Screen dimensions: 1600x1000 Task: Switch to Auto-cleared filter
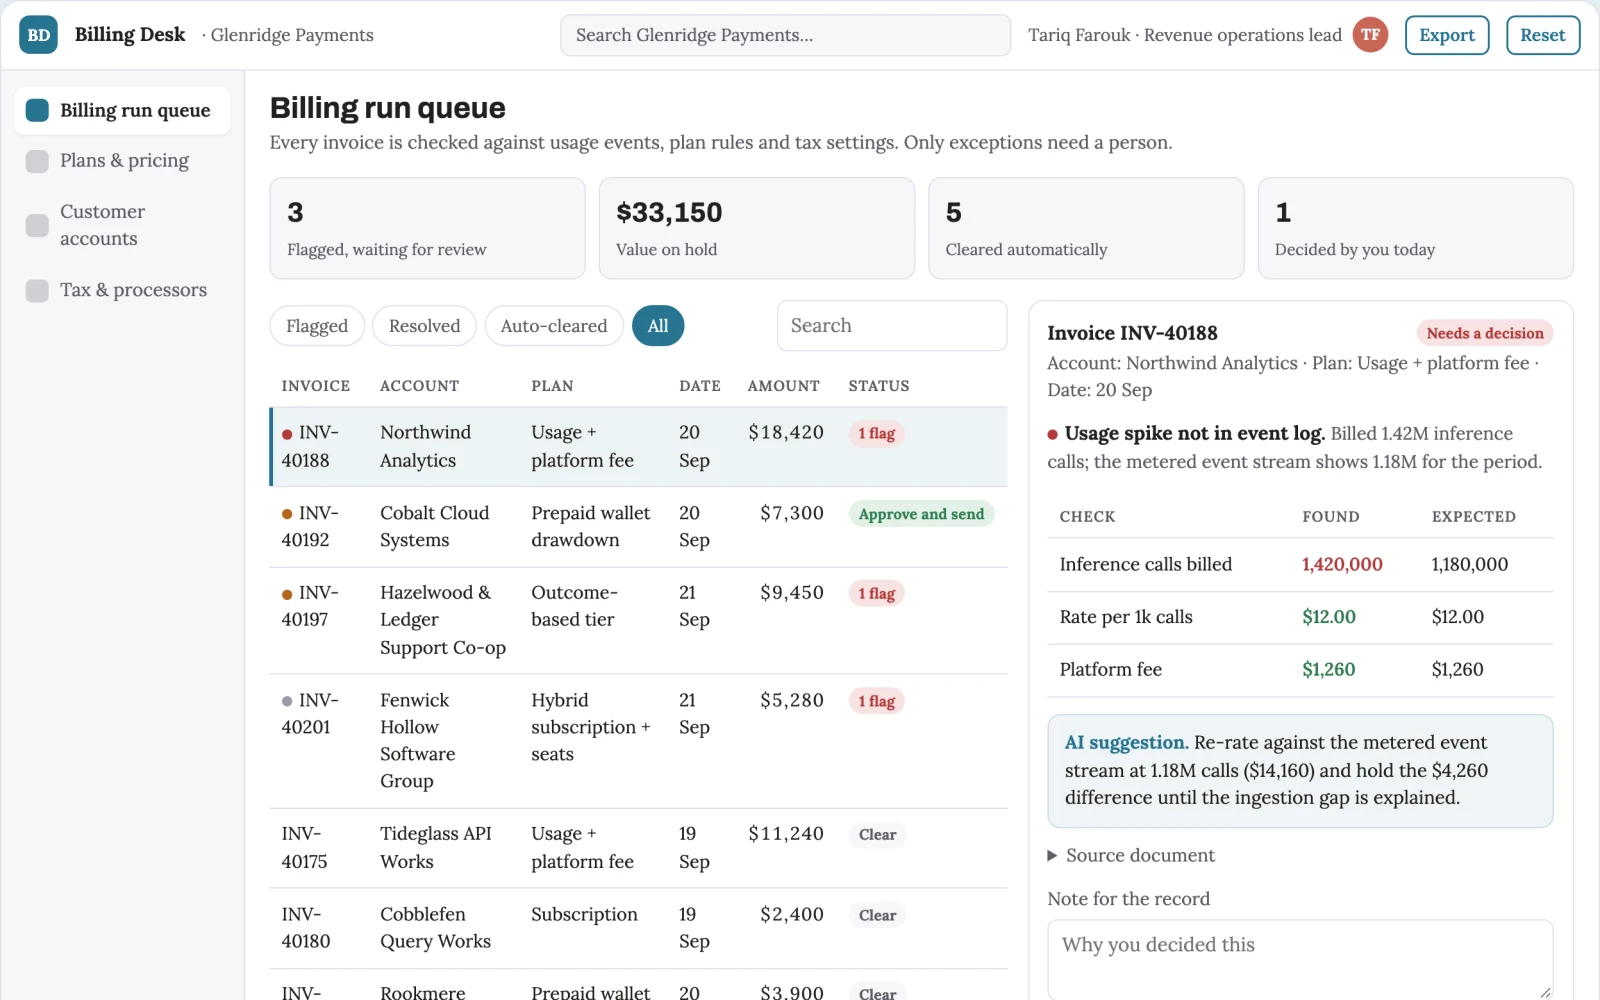tap(554, 326)
